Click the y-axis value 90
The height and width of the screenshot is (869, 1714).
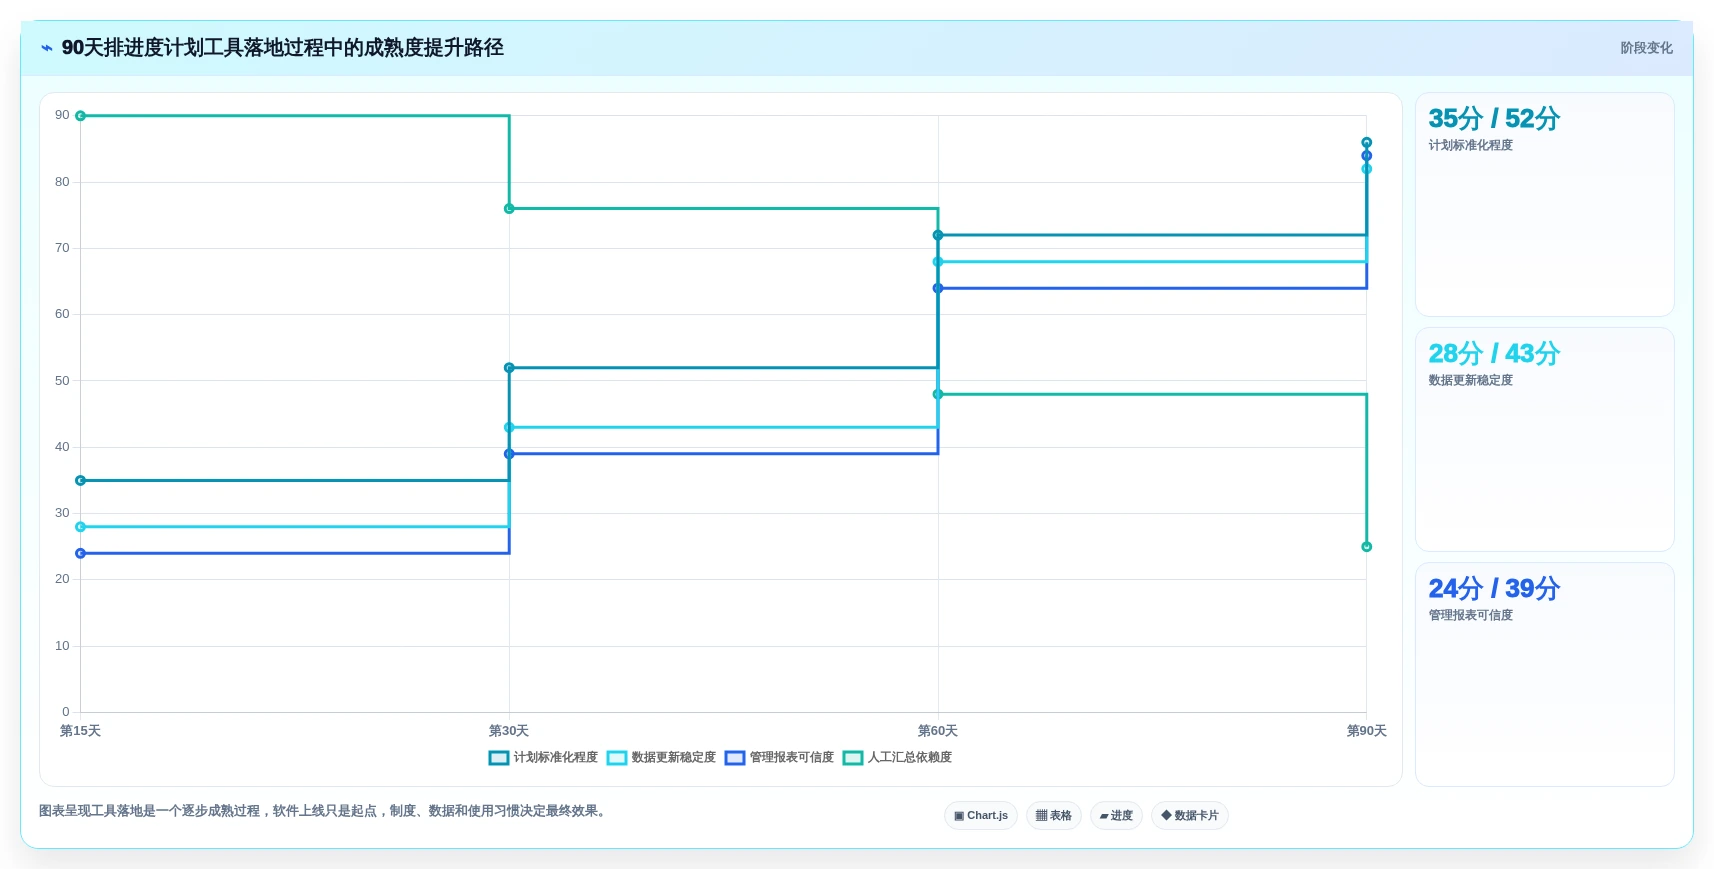(62, 115)
